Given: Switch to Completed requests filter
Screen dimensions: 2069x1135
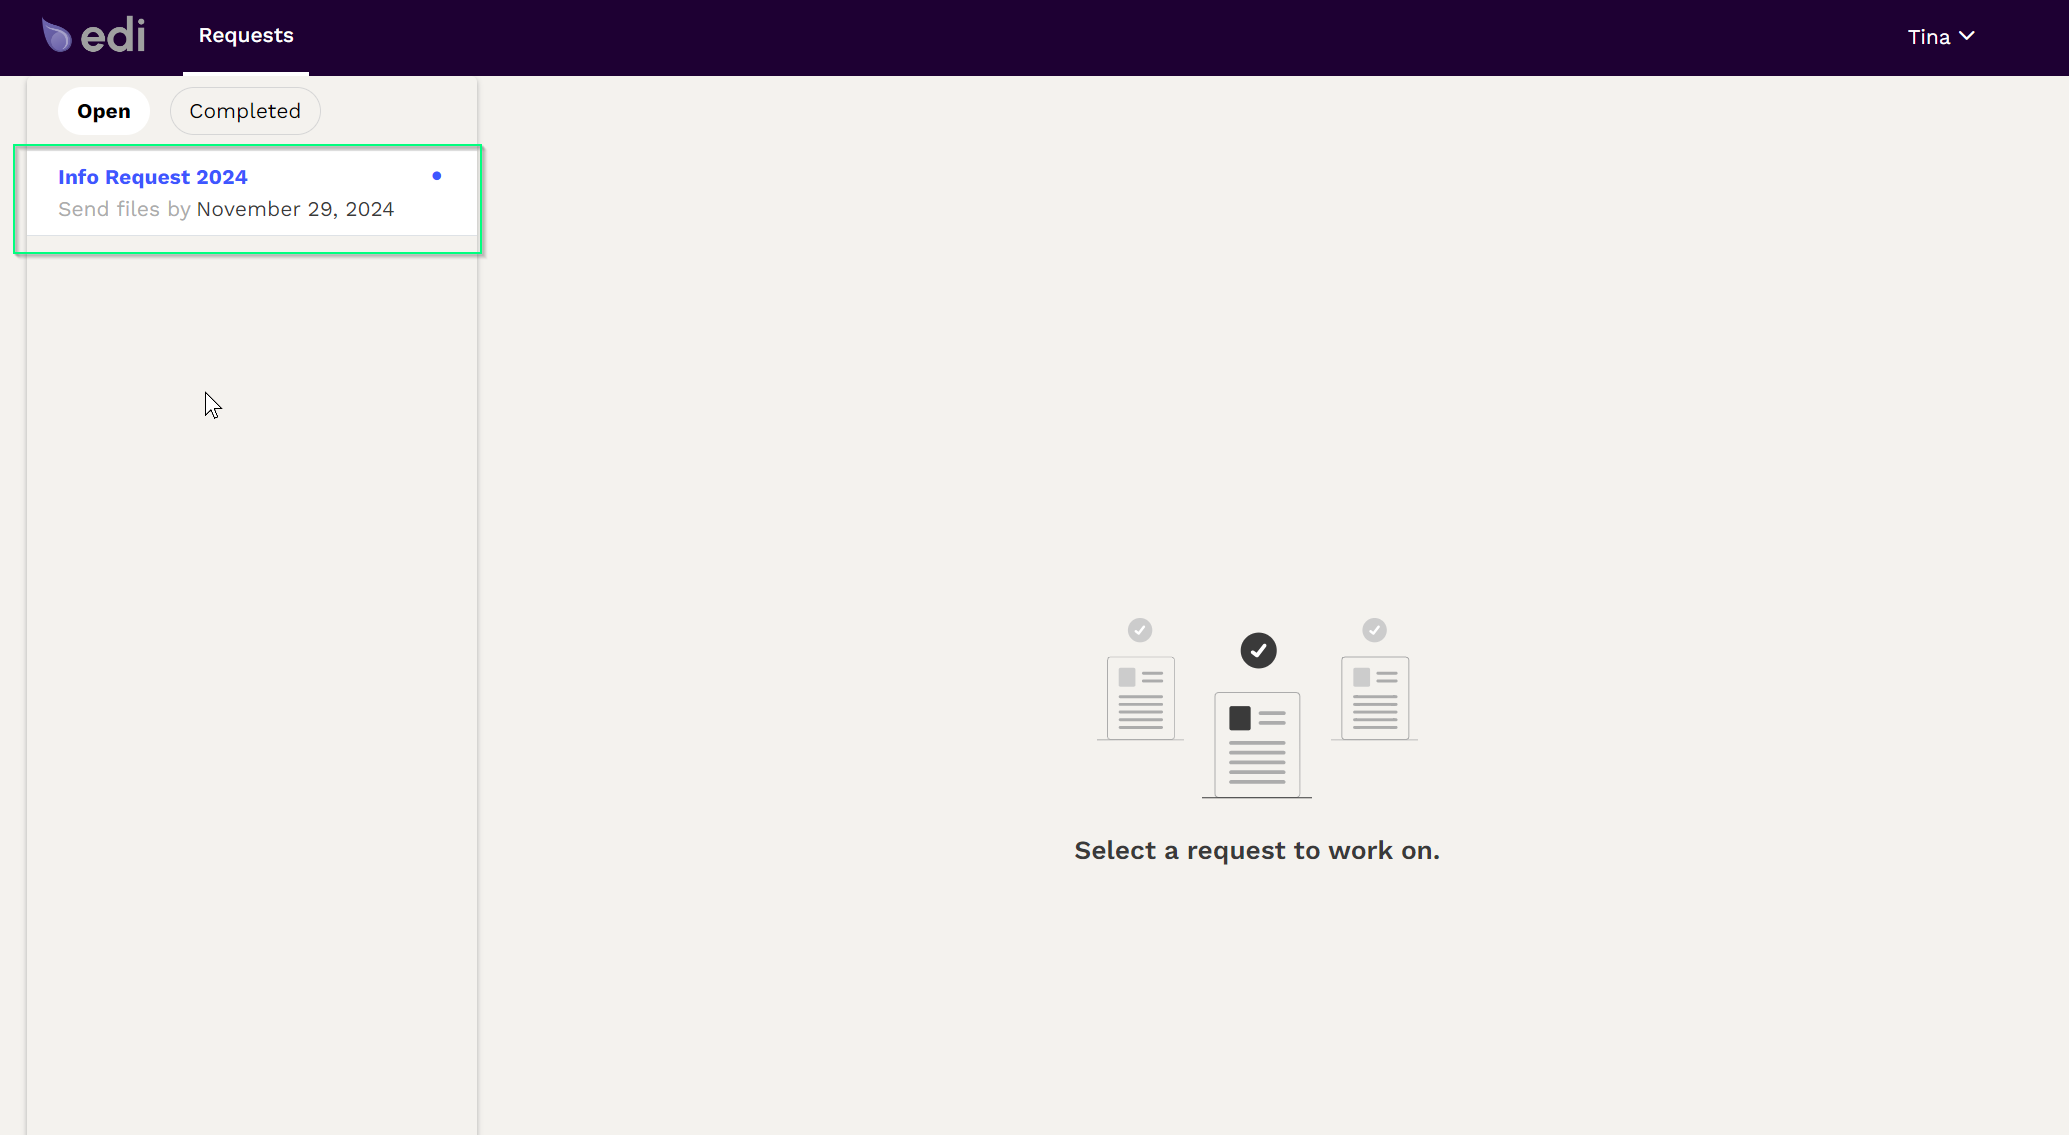Looking at the screenshot, I should [x=245, y=111].
